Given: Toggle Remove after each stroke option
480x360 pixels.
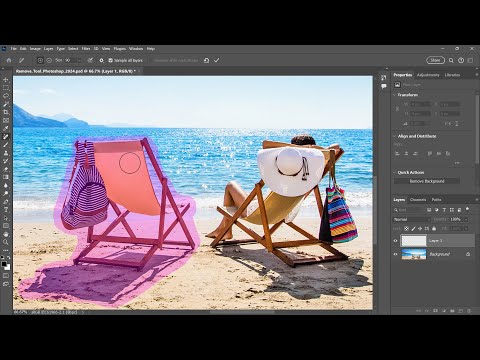Looking at the screenshot, I should tap(176, 60).
